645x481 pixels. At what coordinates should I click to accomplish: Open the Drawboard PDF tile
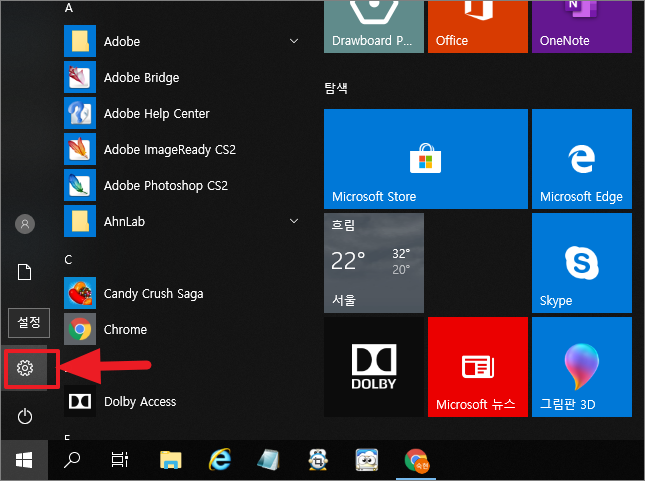(x=374, y=26)
